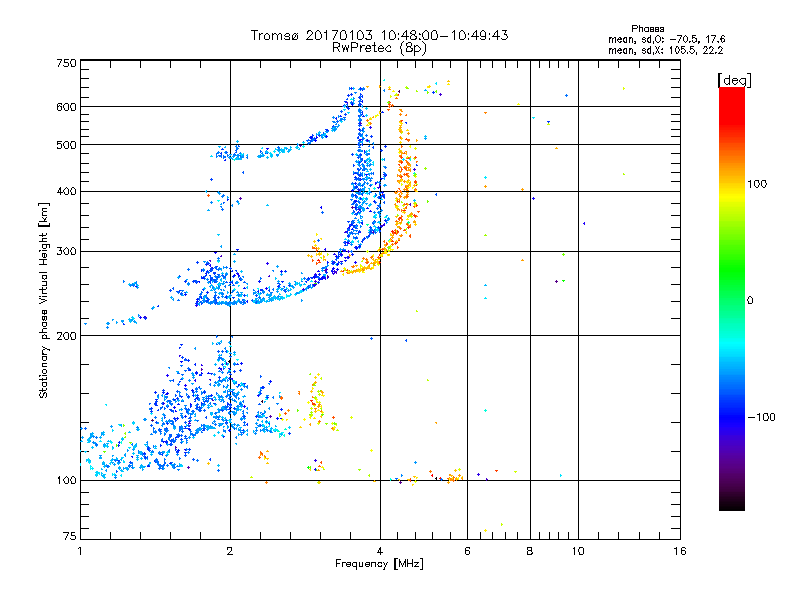
Task: Click the "mean, sd,X: 105.5, 22.2" line
Action: pos(665,50)
